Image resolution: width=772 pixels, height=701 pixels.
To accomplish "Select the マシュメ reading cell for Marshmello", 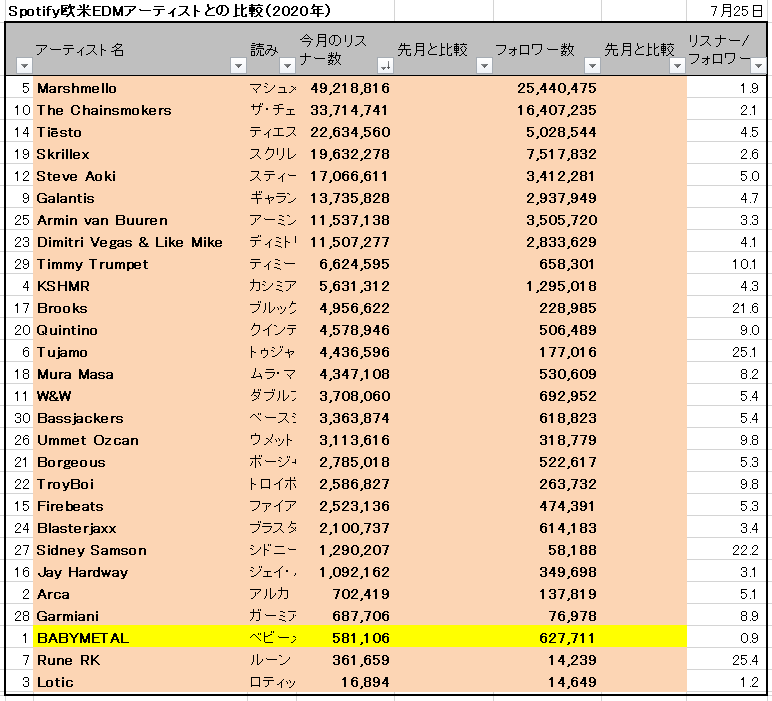I will pos(272,88).
